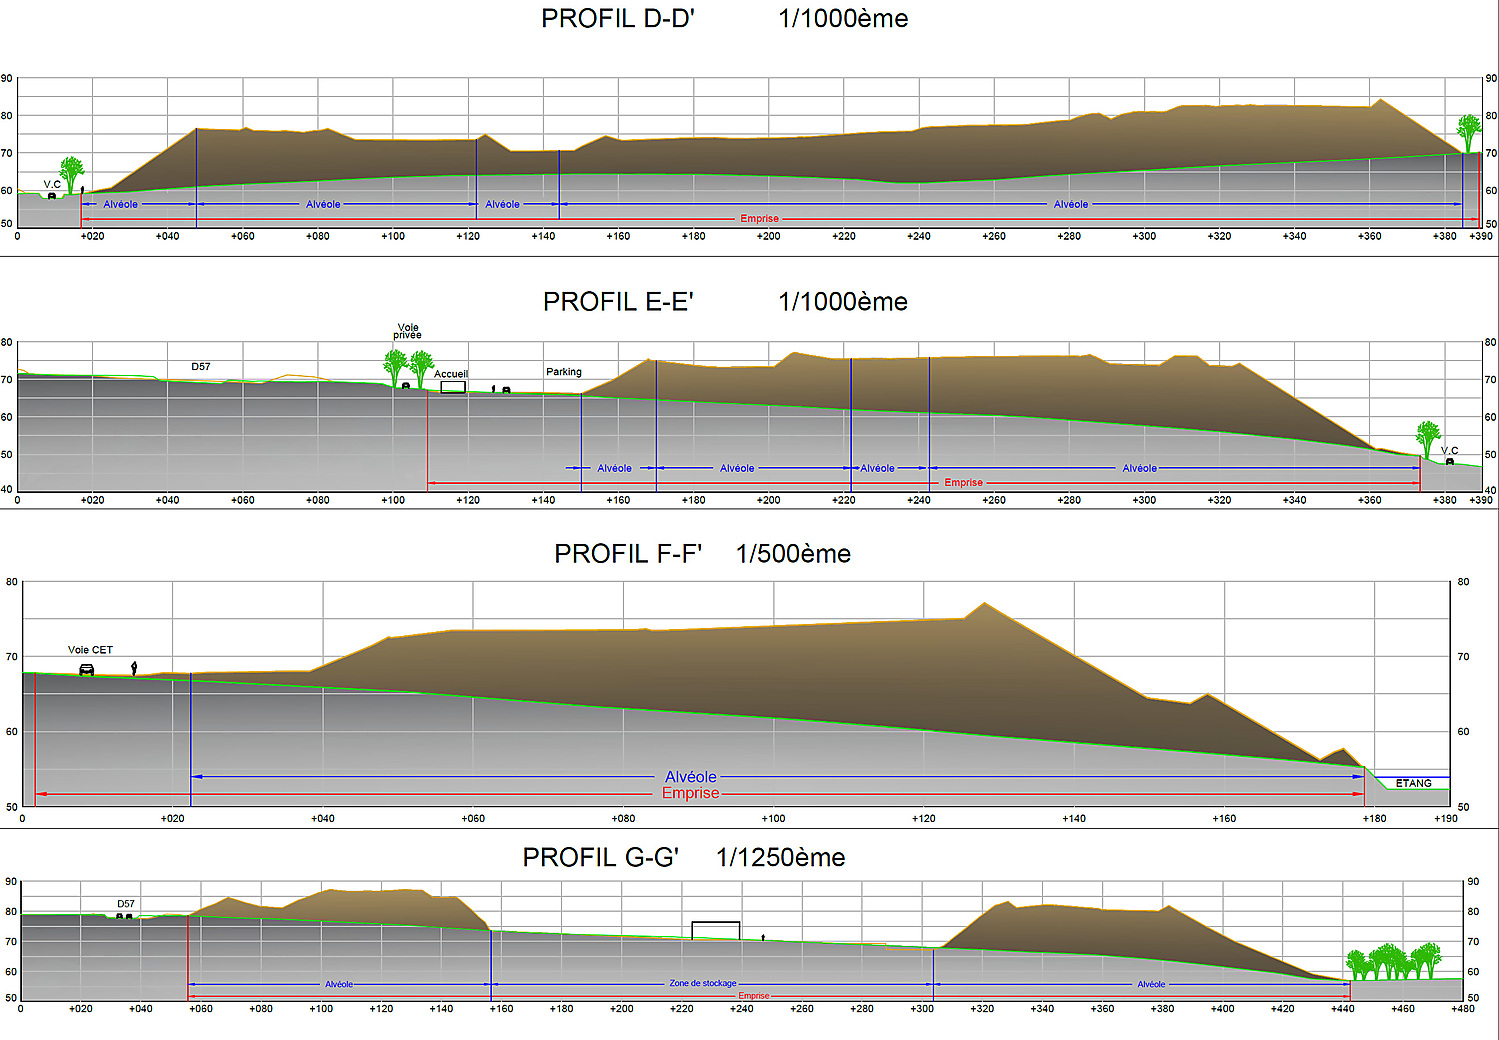
Task: Select the PROFIL E-E' title text
Action: coord(618,302)
